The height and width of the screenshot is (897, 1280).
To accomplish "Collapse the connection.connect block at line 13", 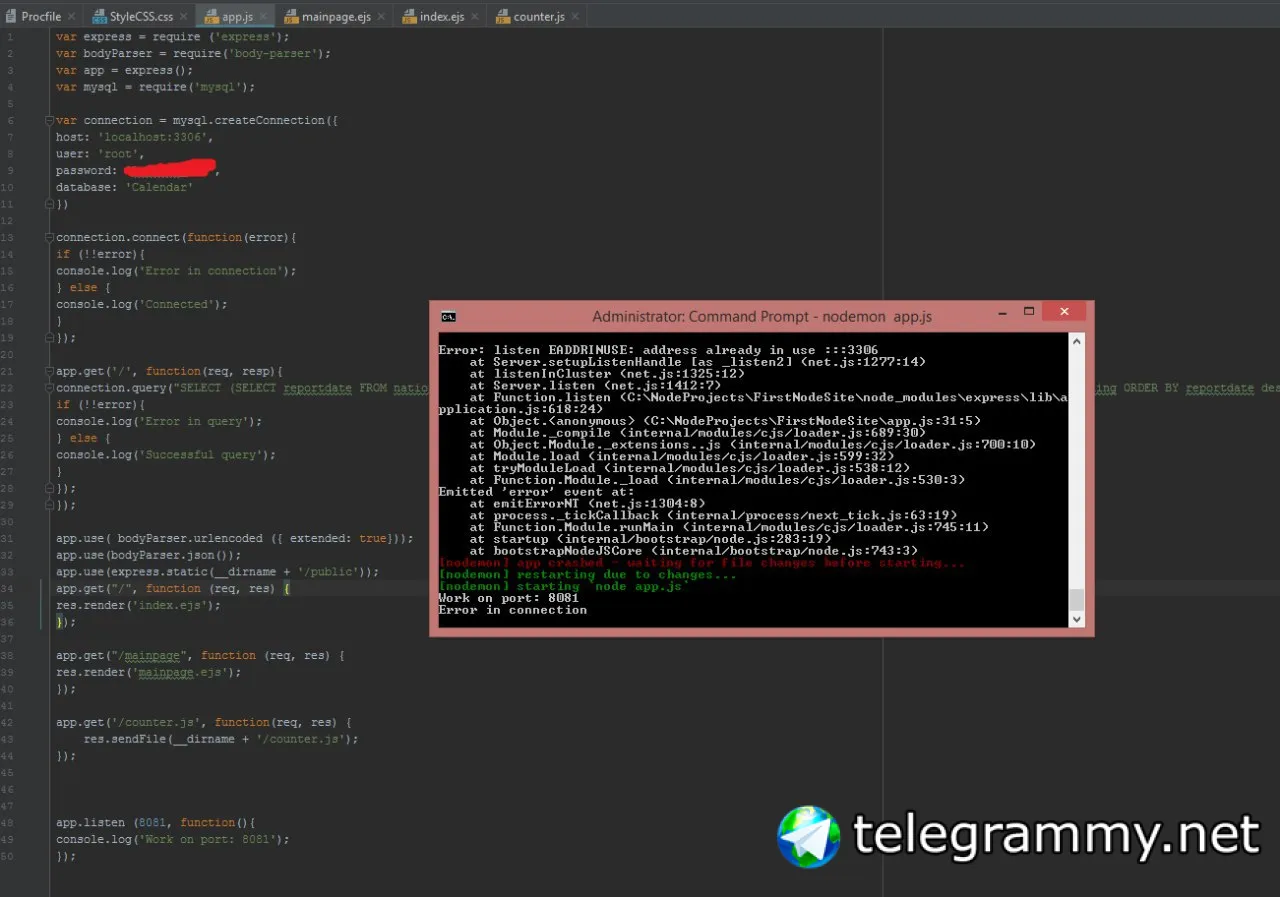I will 49,237.
